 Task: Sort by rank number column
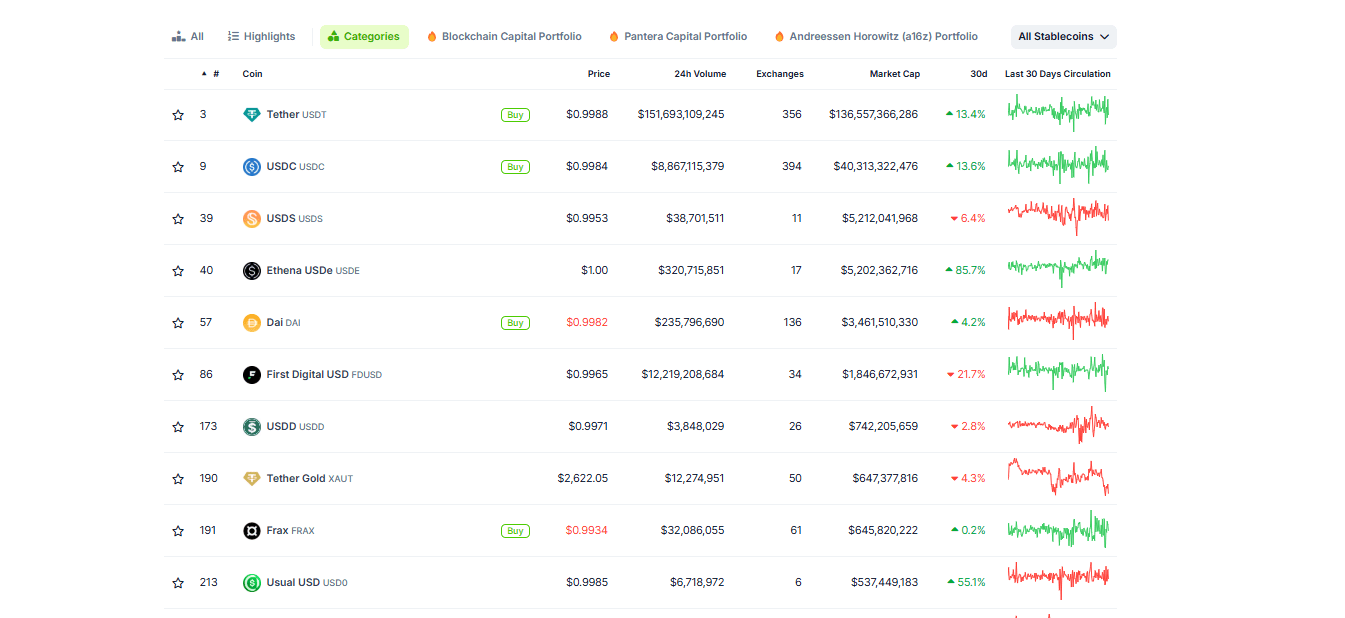[x=210, y=74]
